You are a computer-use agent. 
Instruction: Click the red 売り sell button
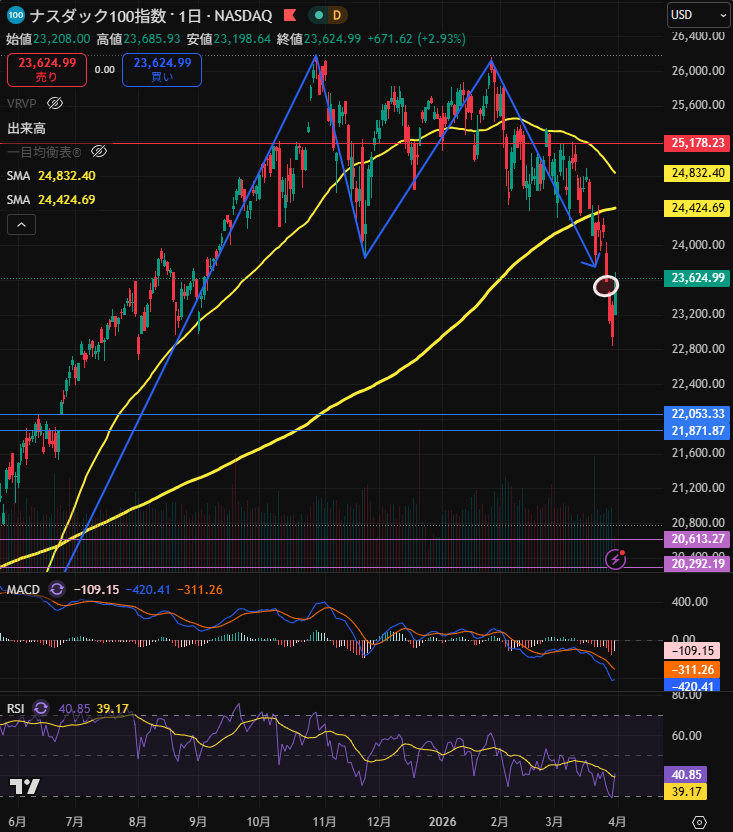[46, 69]
